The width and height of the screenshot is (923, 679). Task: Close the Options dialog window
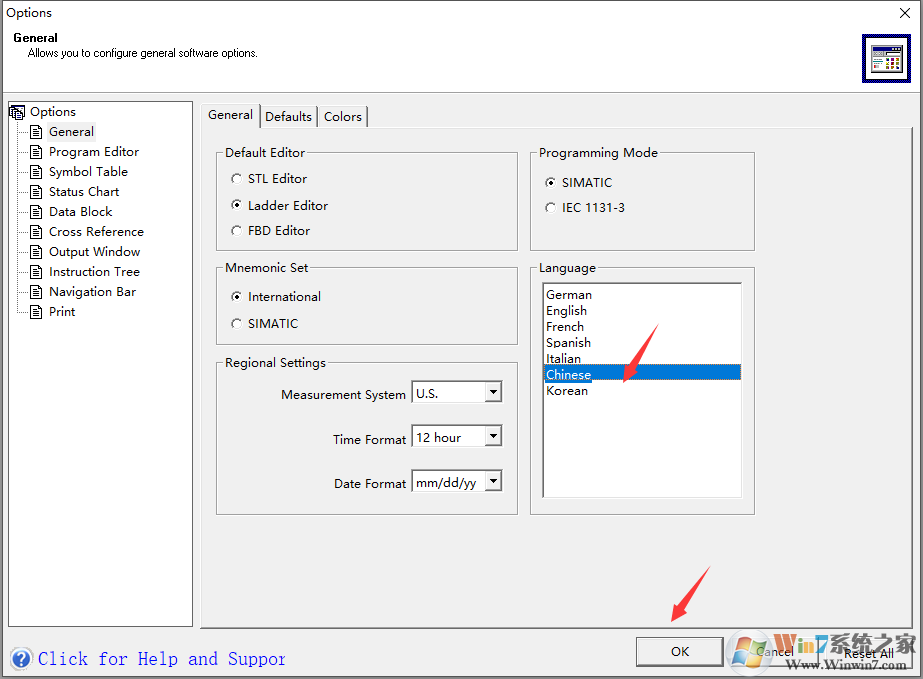[905, 13]
